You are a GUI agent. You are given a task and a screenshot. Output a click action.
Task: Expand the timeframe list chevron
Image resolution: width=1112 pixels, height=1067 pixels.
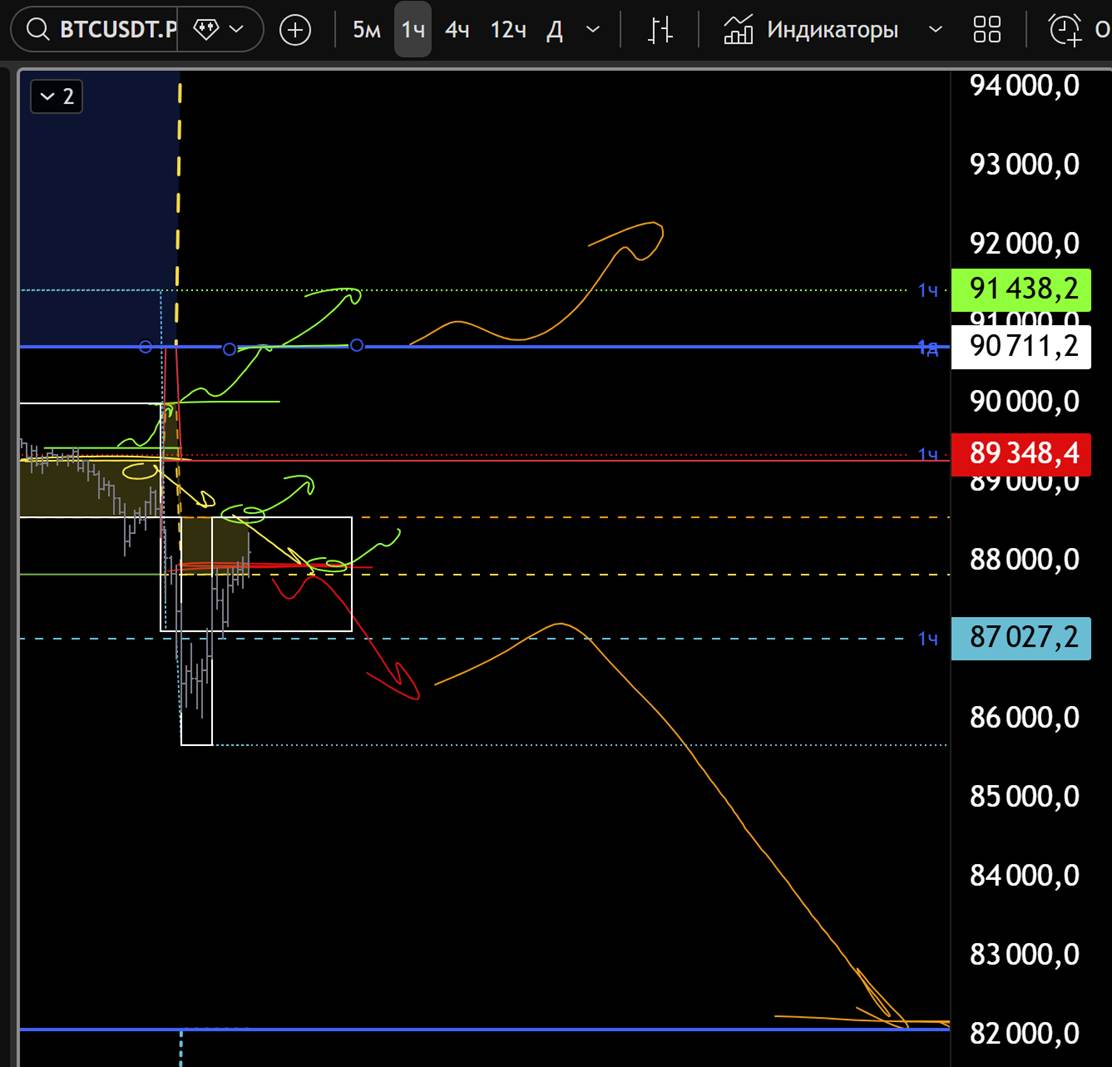click(x=593, y=30)
